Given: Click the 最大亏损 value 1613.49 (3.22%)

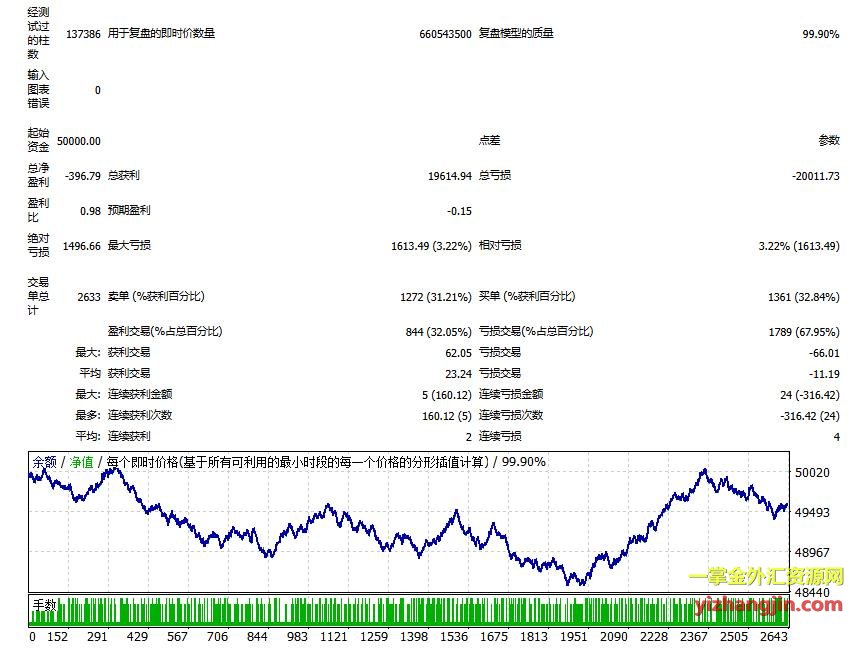Looking at the screenshot, I should 431,246.
